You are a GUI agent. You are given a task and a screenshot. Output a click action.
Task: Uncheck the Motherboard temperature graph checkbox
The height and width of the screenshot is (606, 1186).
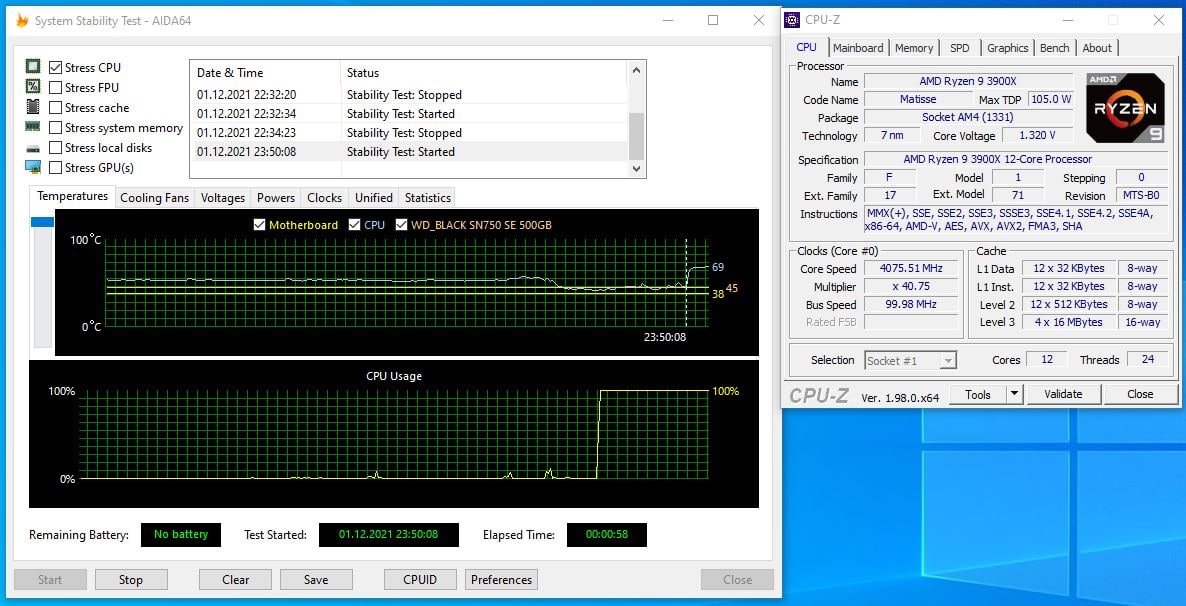(259, 225)
